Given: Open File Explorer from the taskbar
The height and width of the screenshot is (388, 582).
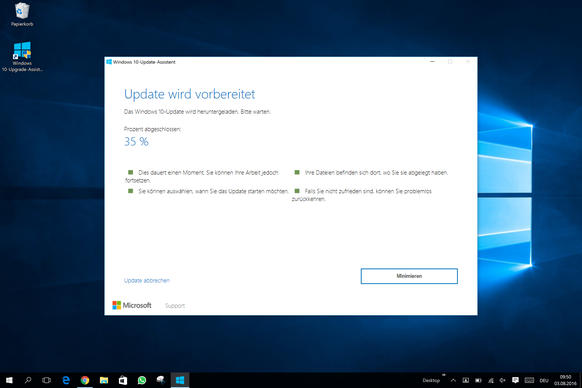Looking at the screenshot, I should (x=104, y=380).
